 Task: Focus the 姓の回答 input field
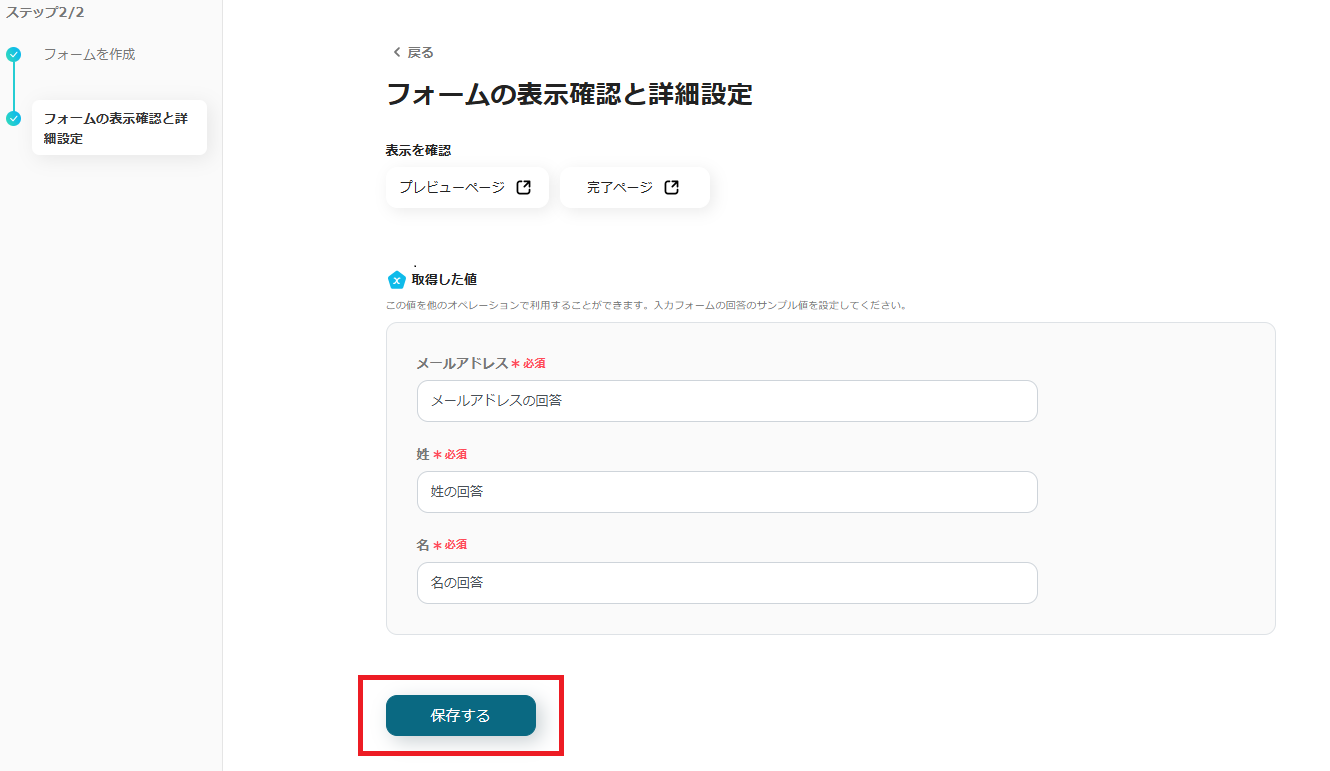(x=727, y=492)
